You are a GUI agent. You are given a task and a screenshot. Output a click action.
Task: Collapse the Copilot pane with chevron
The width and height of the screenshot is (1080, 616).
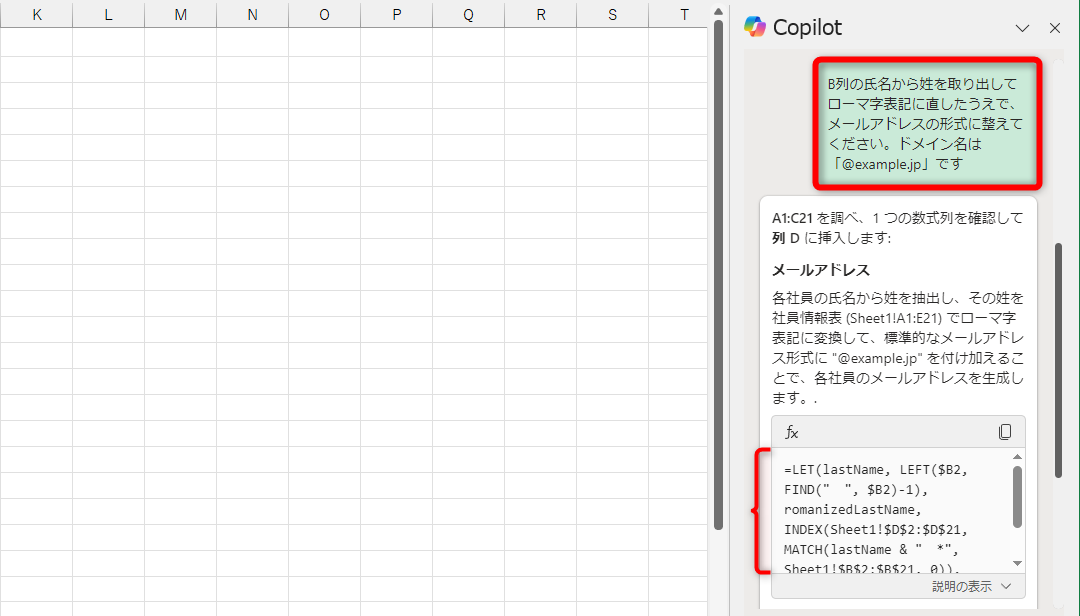point(1022,28)
